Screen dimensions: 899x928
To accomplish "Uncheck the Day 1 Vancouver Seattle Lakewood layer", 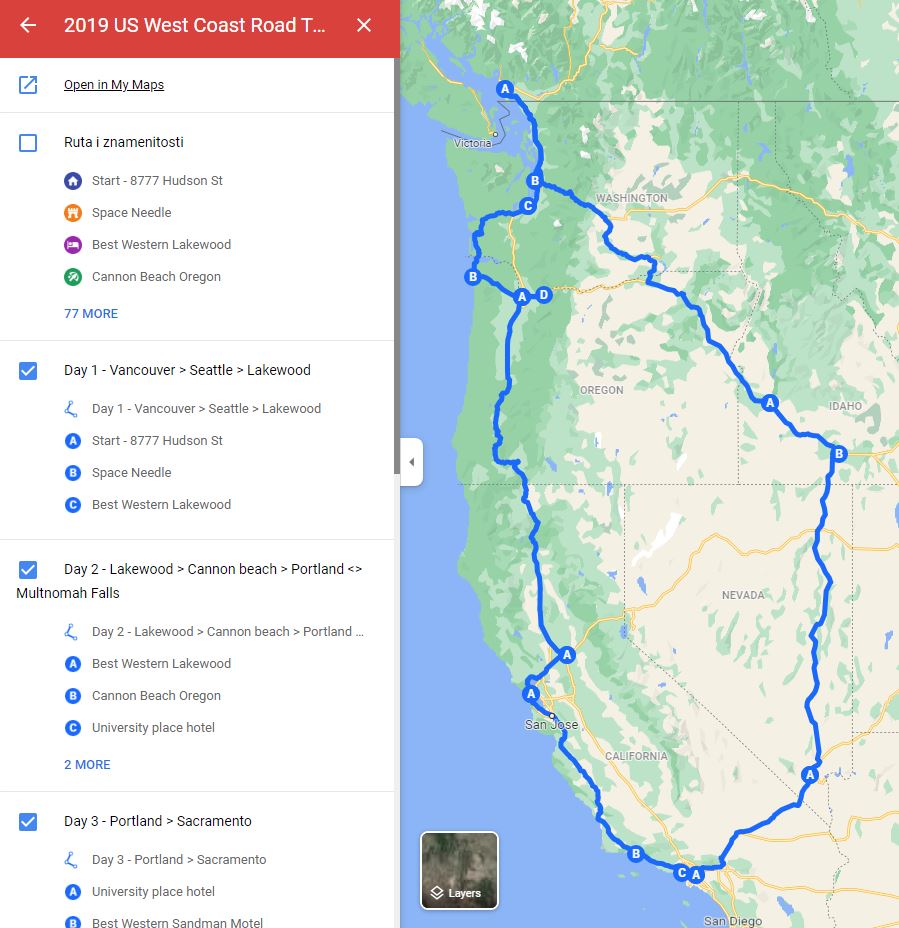I will click(x=28, y=370).
